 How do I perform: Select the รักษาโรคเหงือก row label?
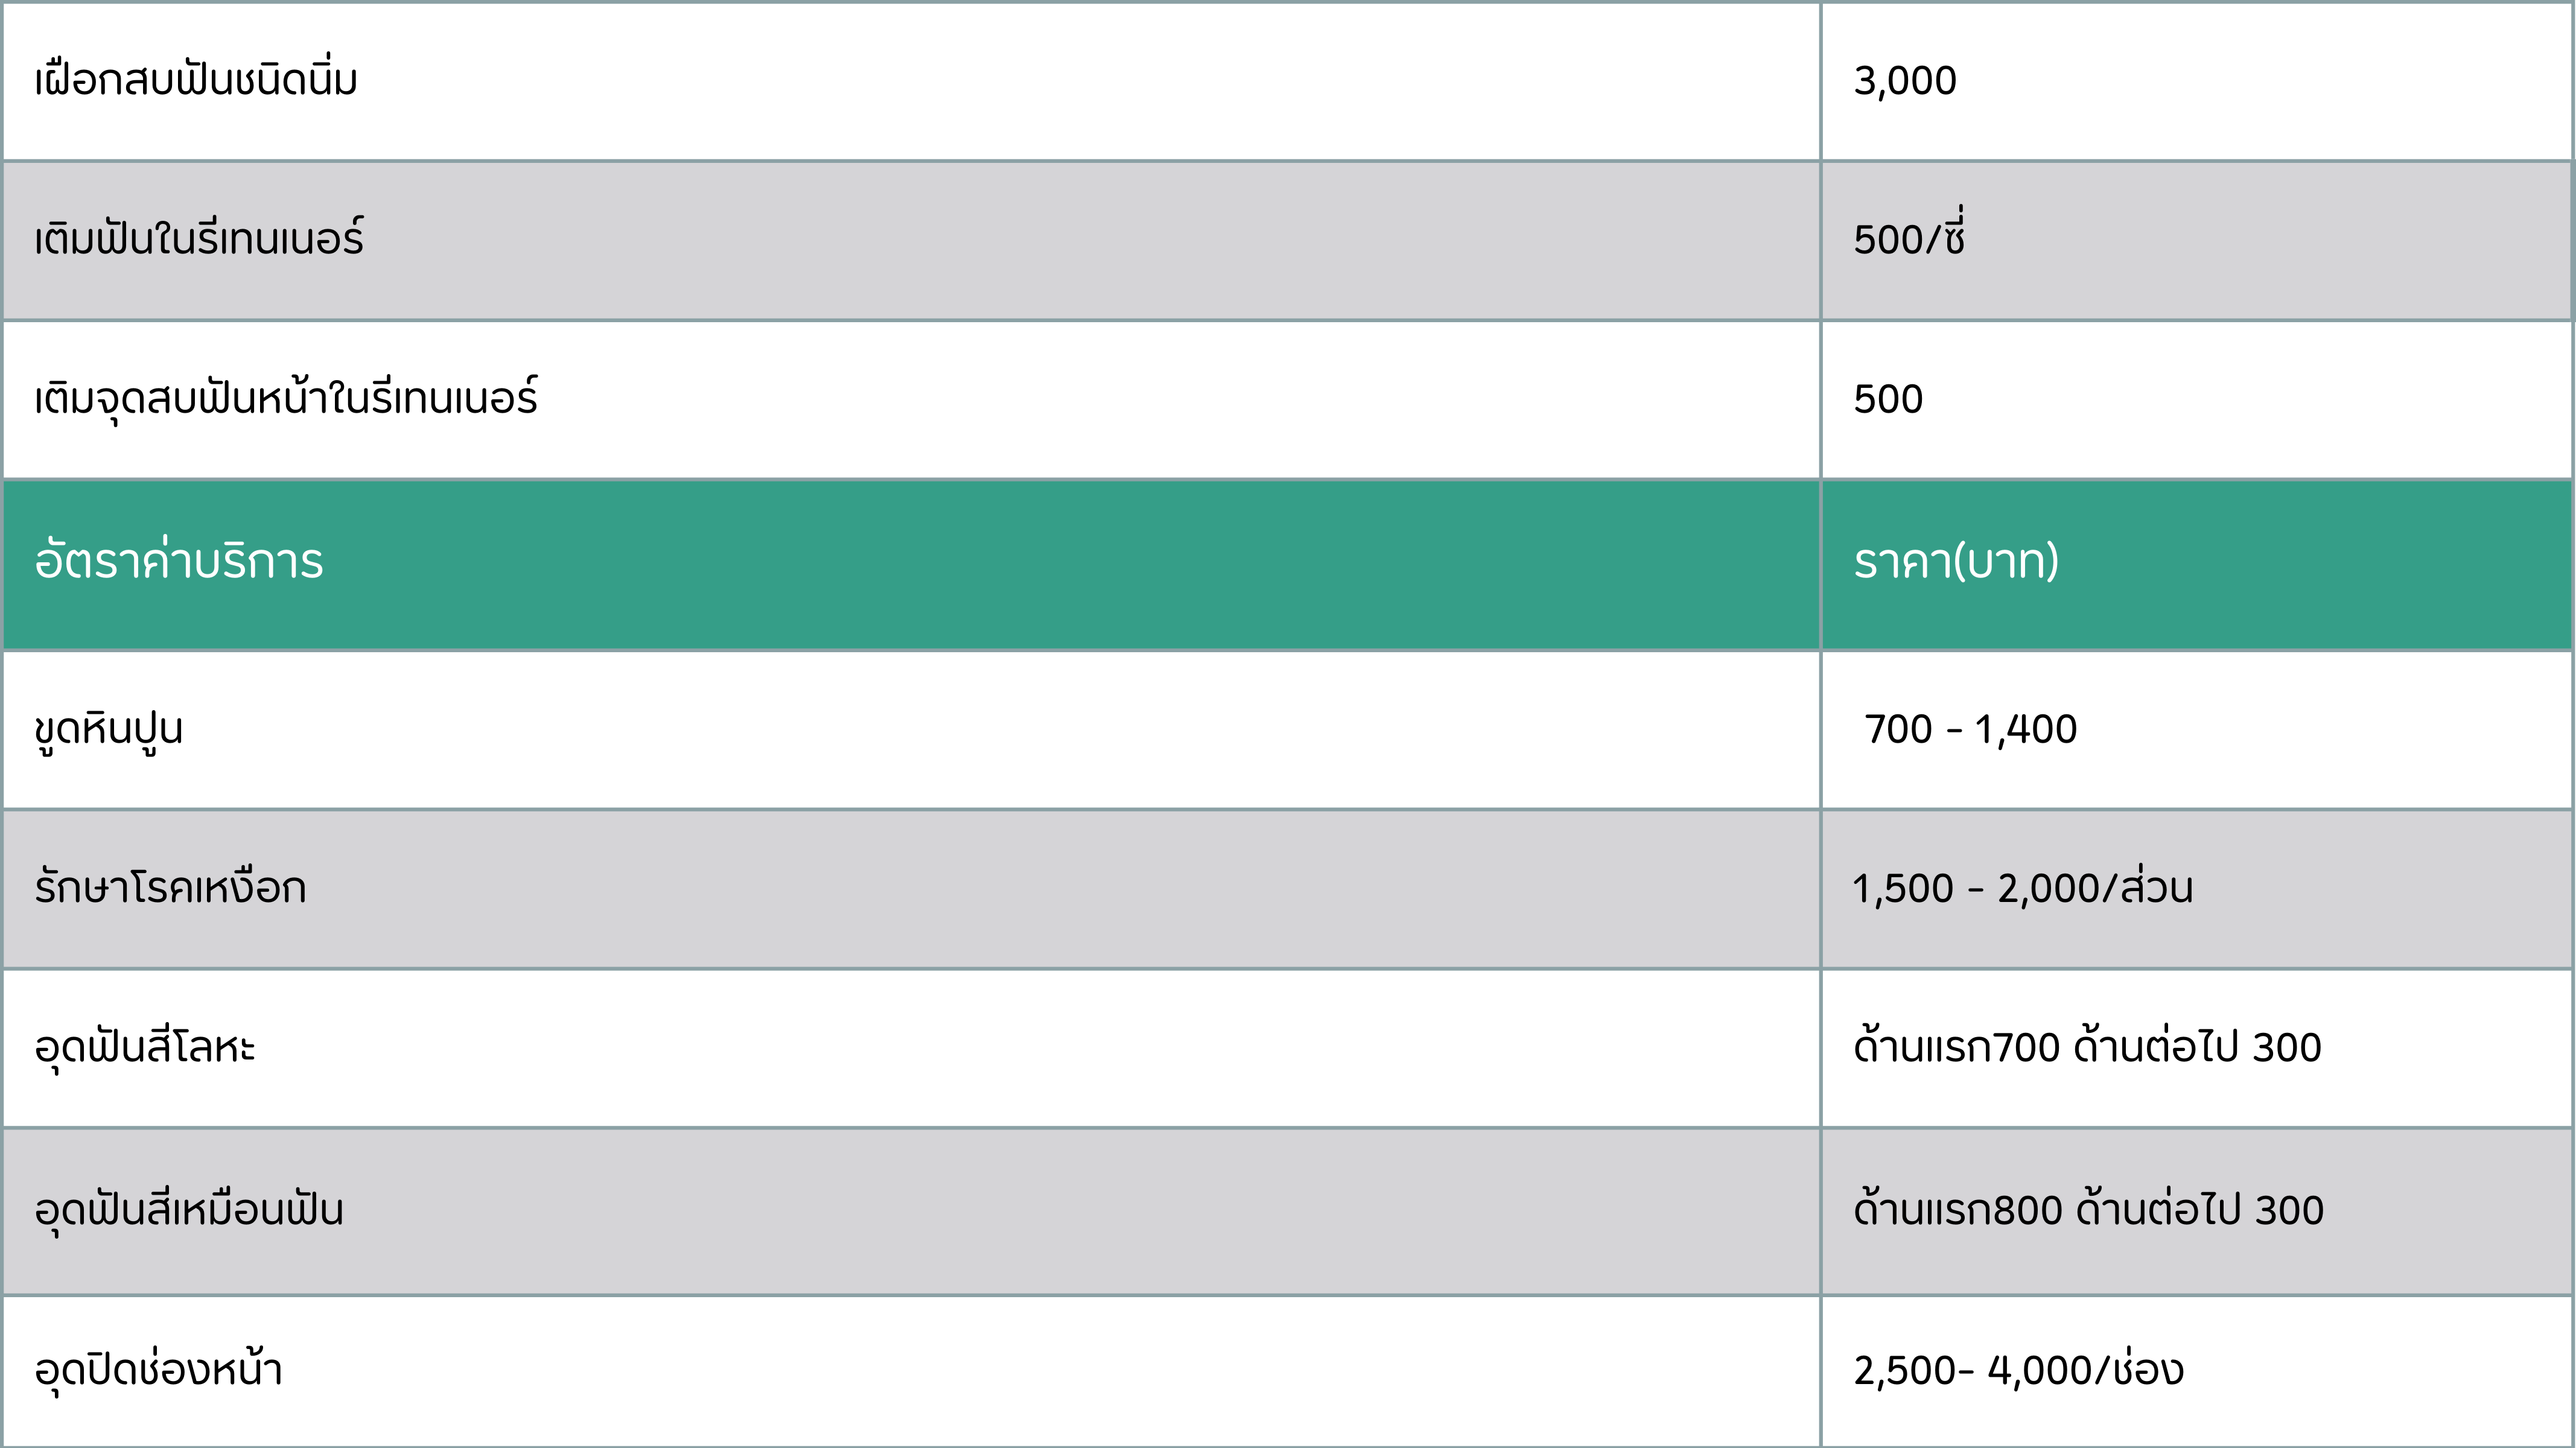click(170, 888)
